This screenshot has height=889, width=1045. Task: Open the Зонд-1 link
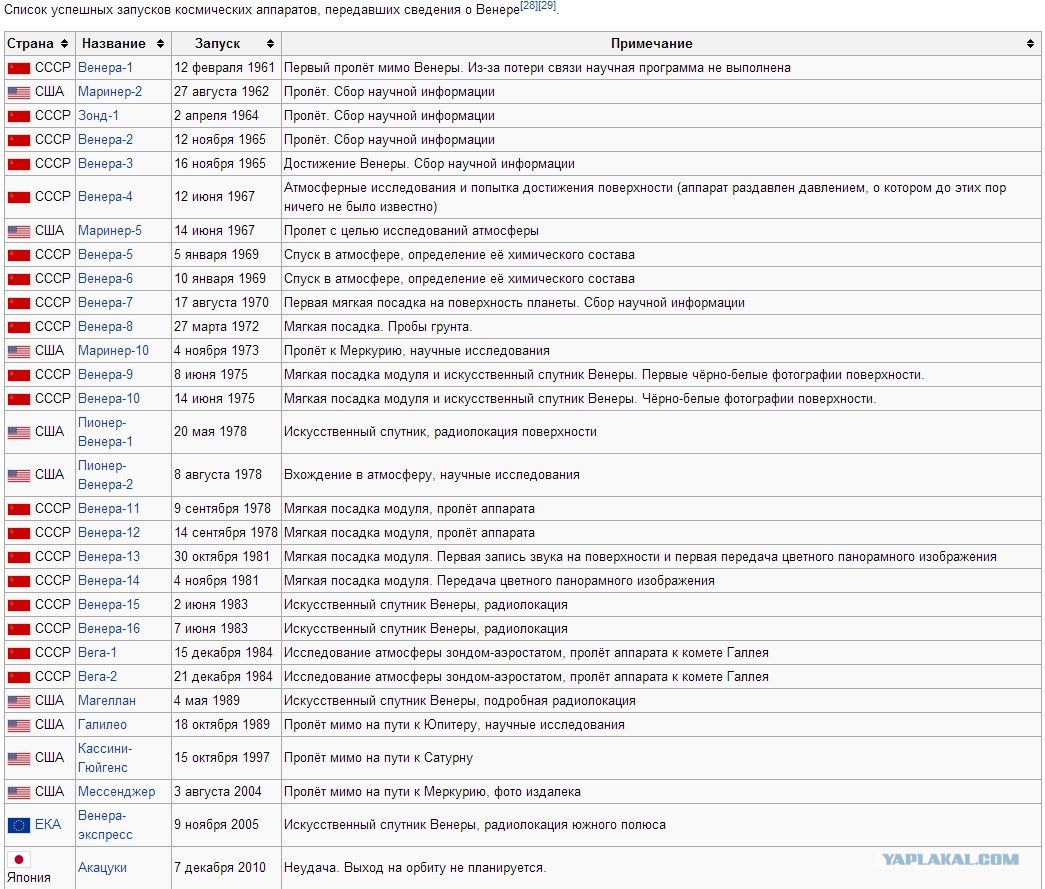click(x=98, y=115)
